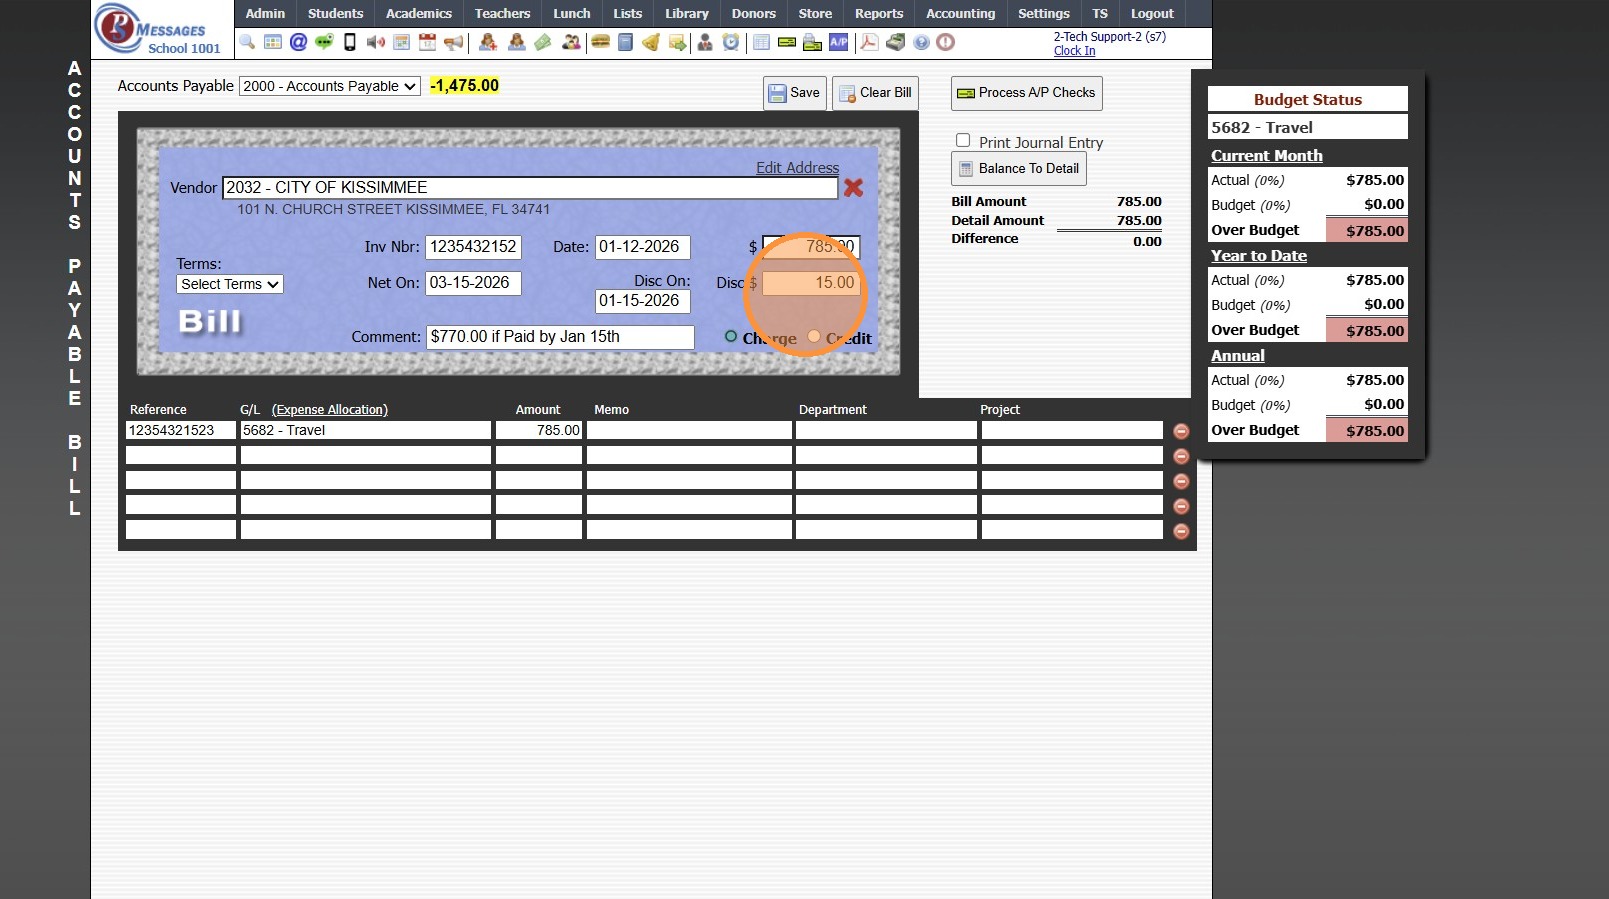Delete the 5682 - Travel allocation row
The height and width of the screenshot is (899, 1609).
[1181, 431]
